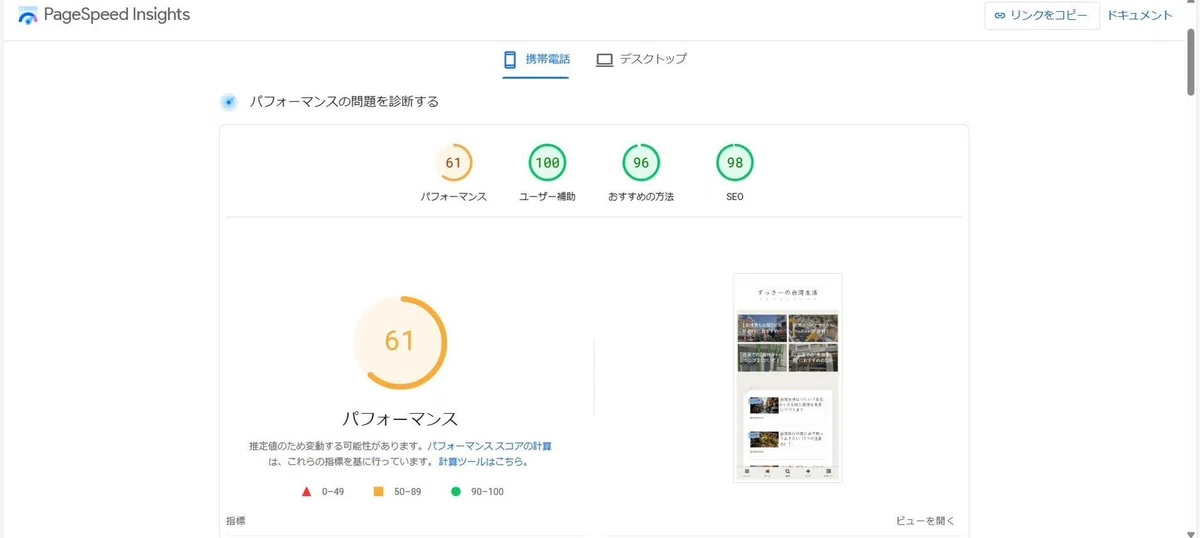Open パフォーマンス スコアの計算 link
The height and width of the screenshot is (538, 1200).
[x=489, y=446]
